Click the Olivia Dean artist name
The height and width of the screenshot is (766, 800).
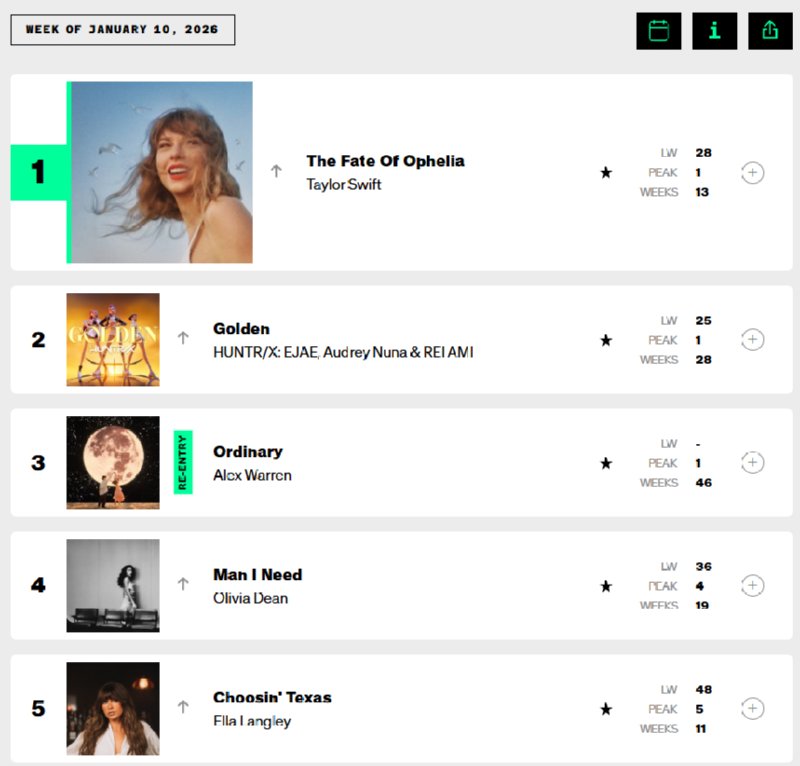(x=250, y=598)
